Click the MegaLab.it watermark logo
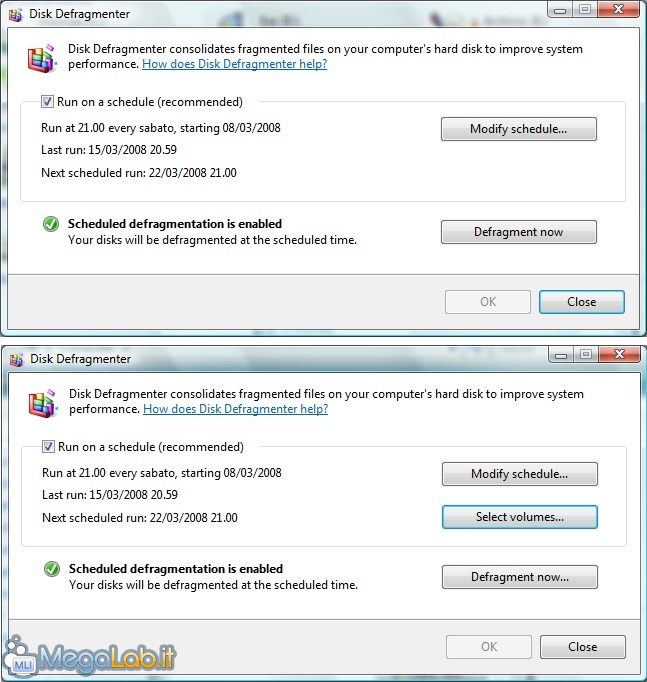 pyautogui.click(x=89, y=655)
